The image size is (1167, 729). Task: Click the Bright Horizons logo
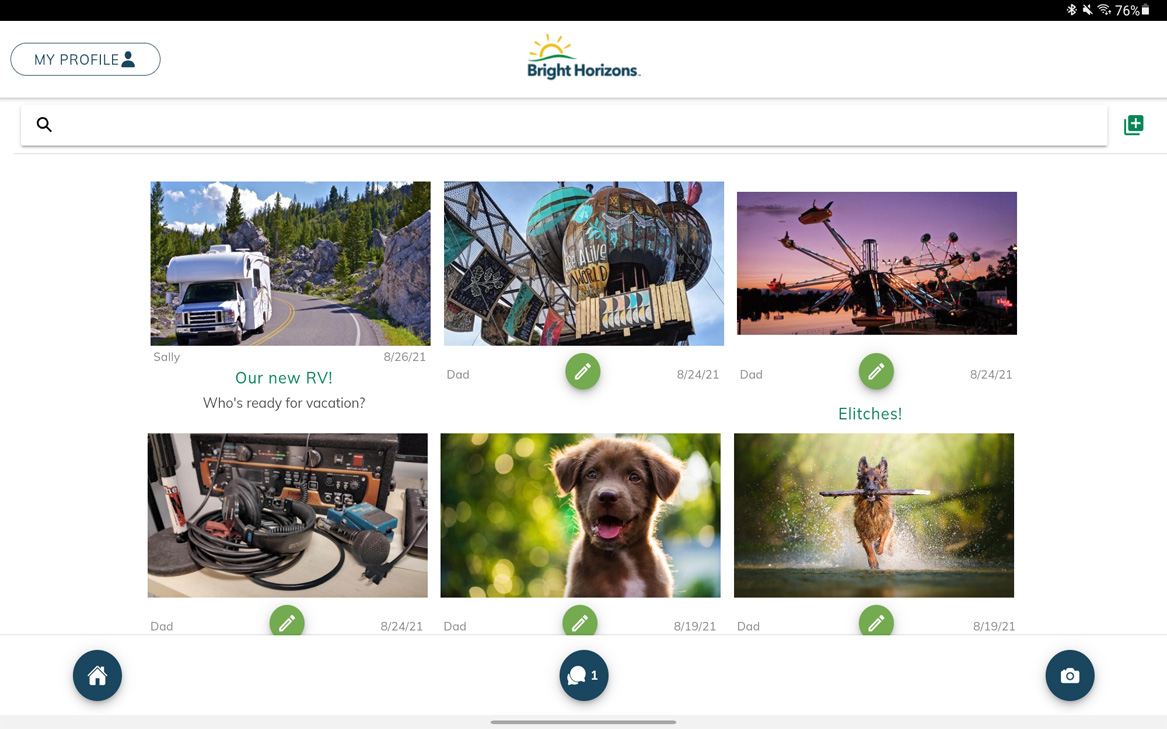coord(584,57)
